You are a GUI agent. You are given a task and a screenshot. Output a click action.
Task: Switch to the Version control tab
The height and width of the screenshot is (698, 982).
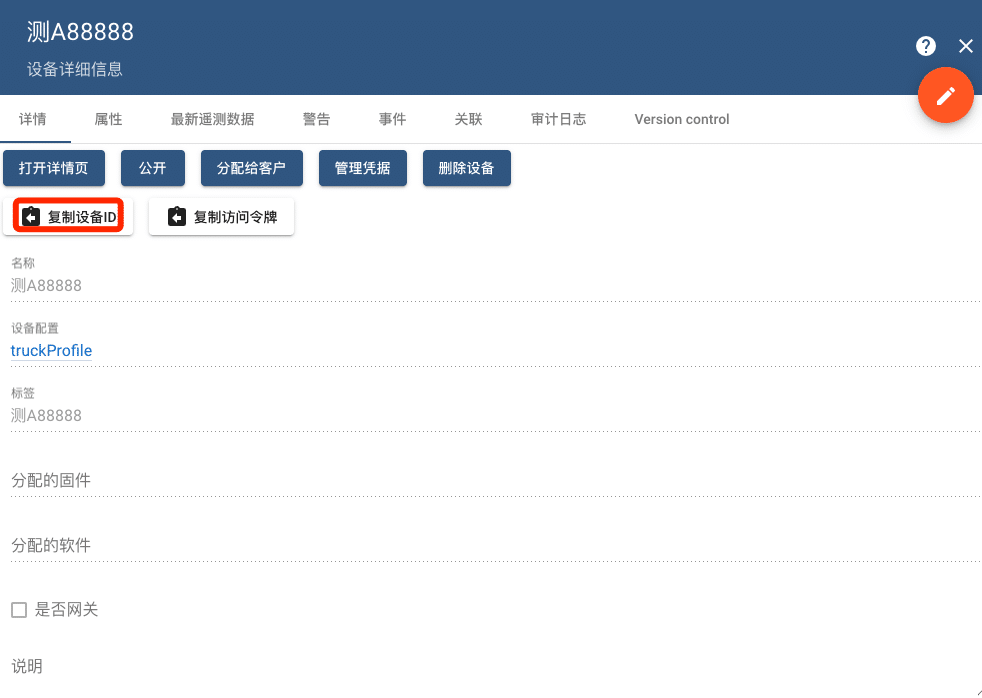pos(680,118)
